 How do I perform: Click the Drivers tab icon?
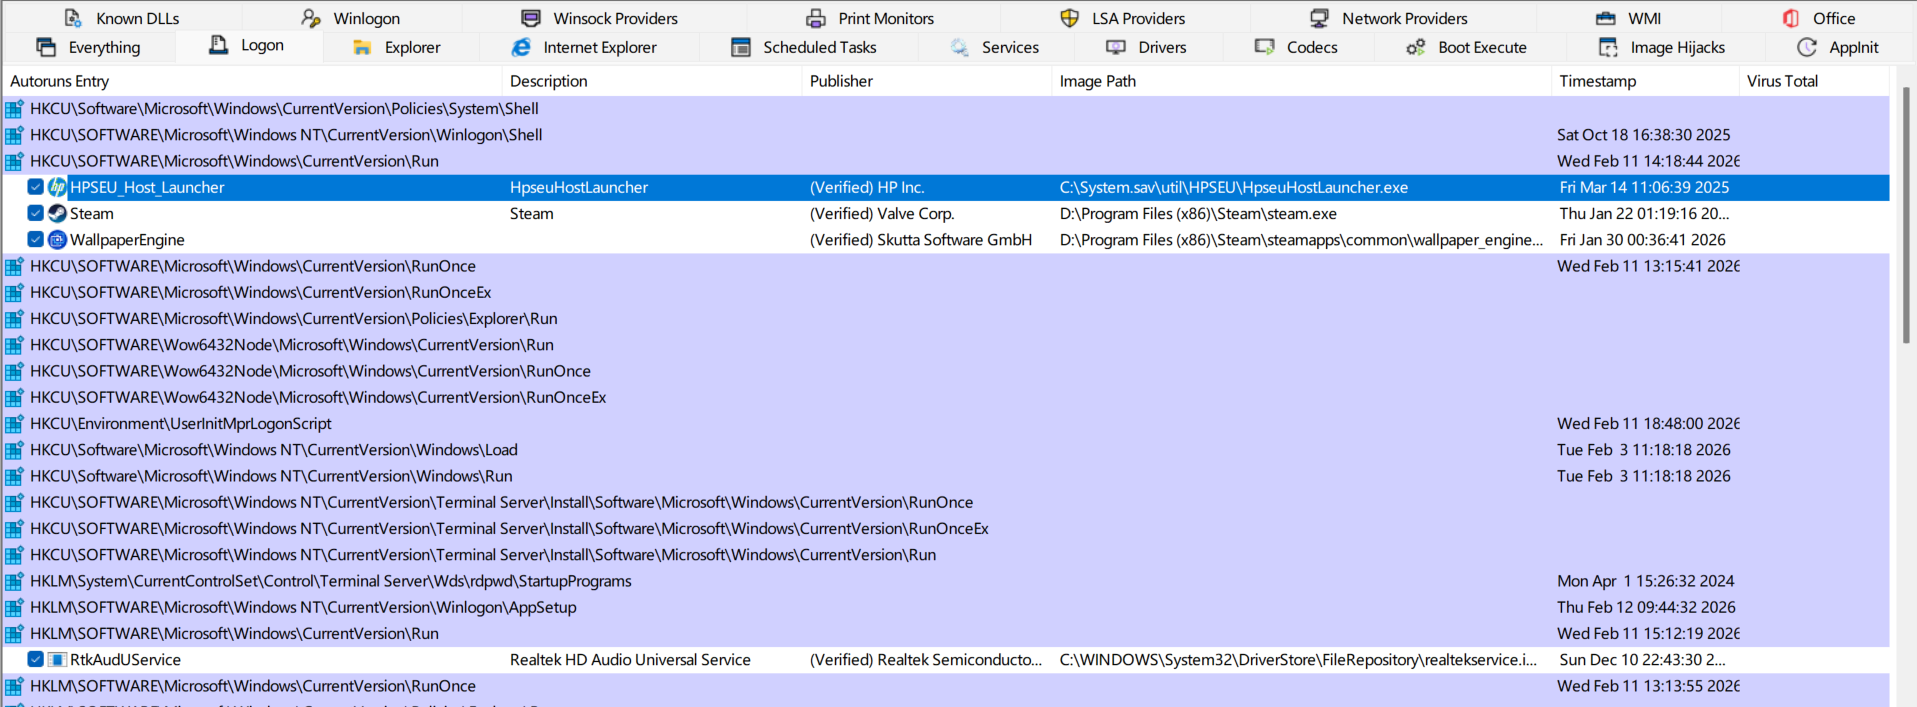click(1116, 47)
